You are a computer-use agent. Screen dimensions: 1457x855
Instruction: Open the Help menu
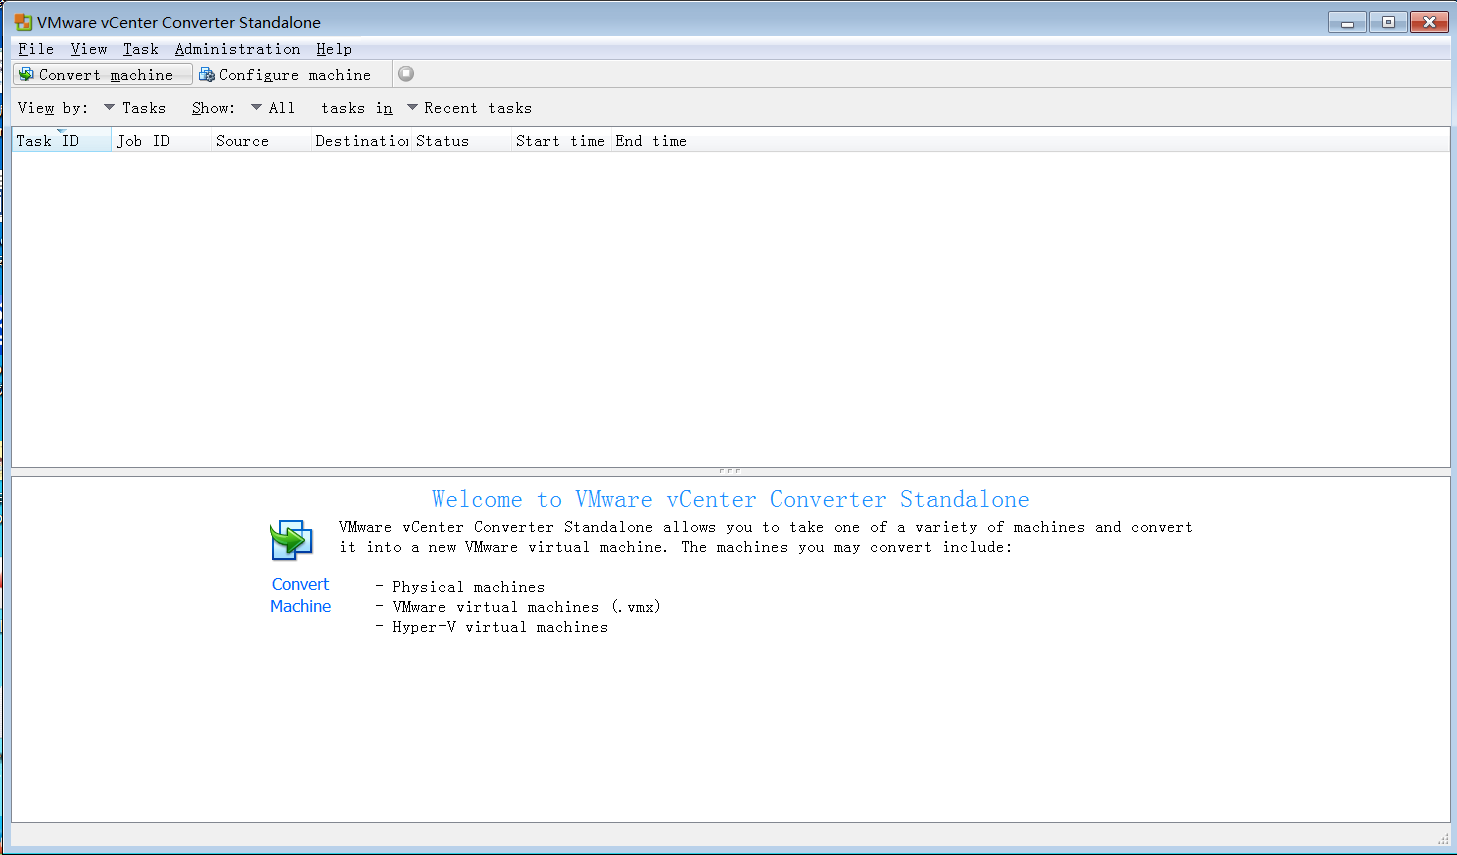[x=334, y=49]
